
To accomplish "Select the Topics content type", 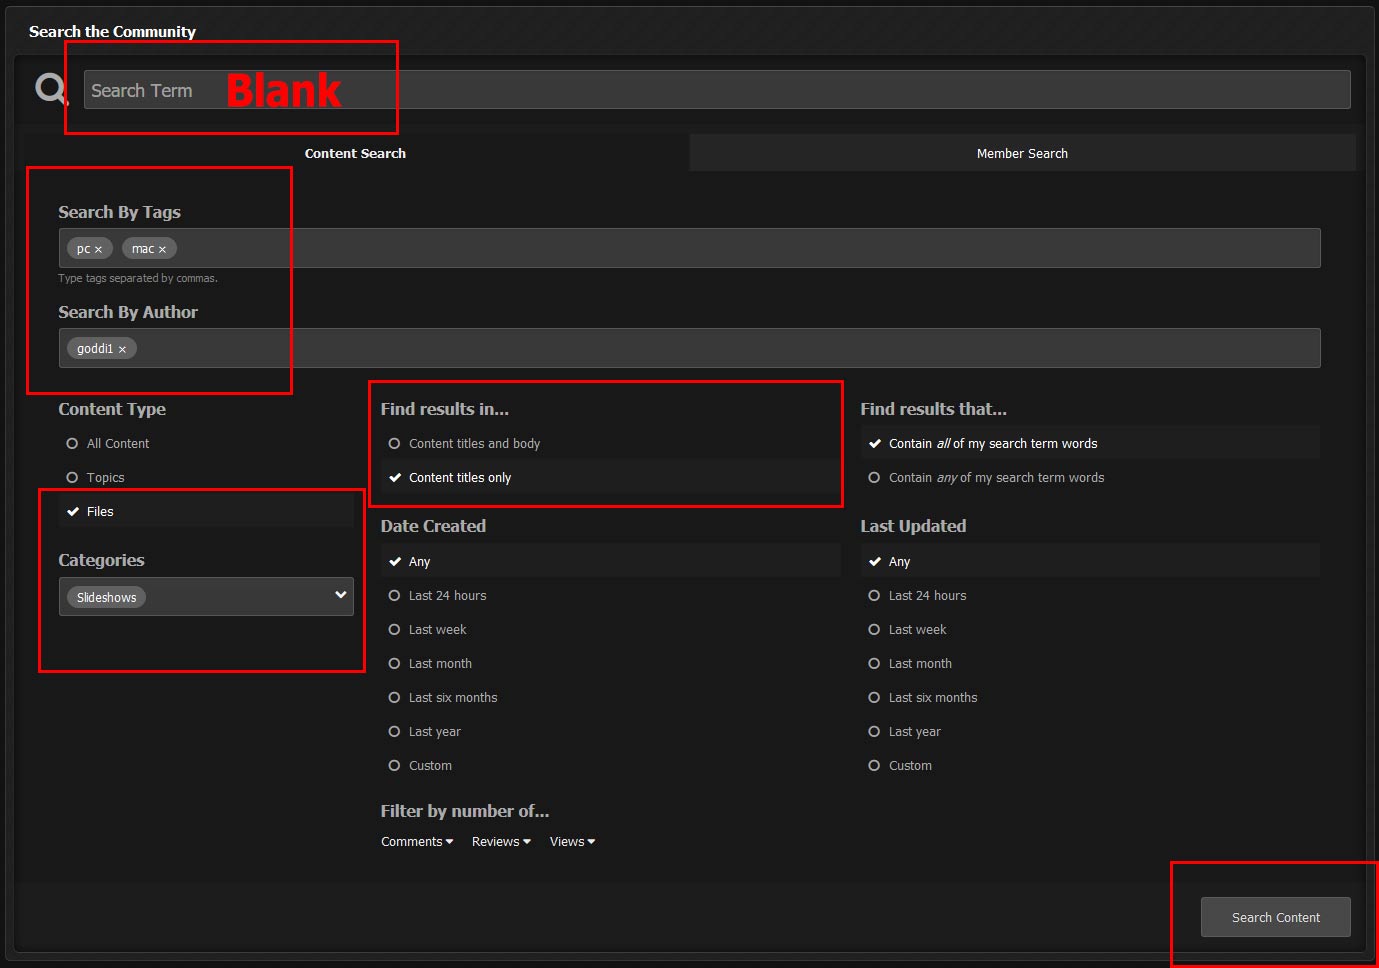I will tap(73, 478).
